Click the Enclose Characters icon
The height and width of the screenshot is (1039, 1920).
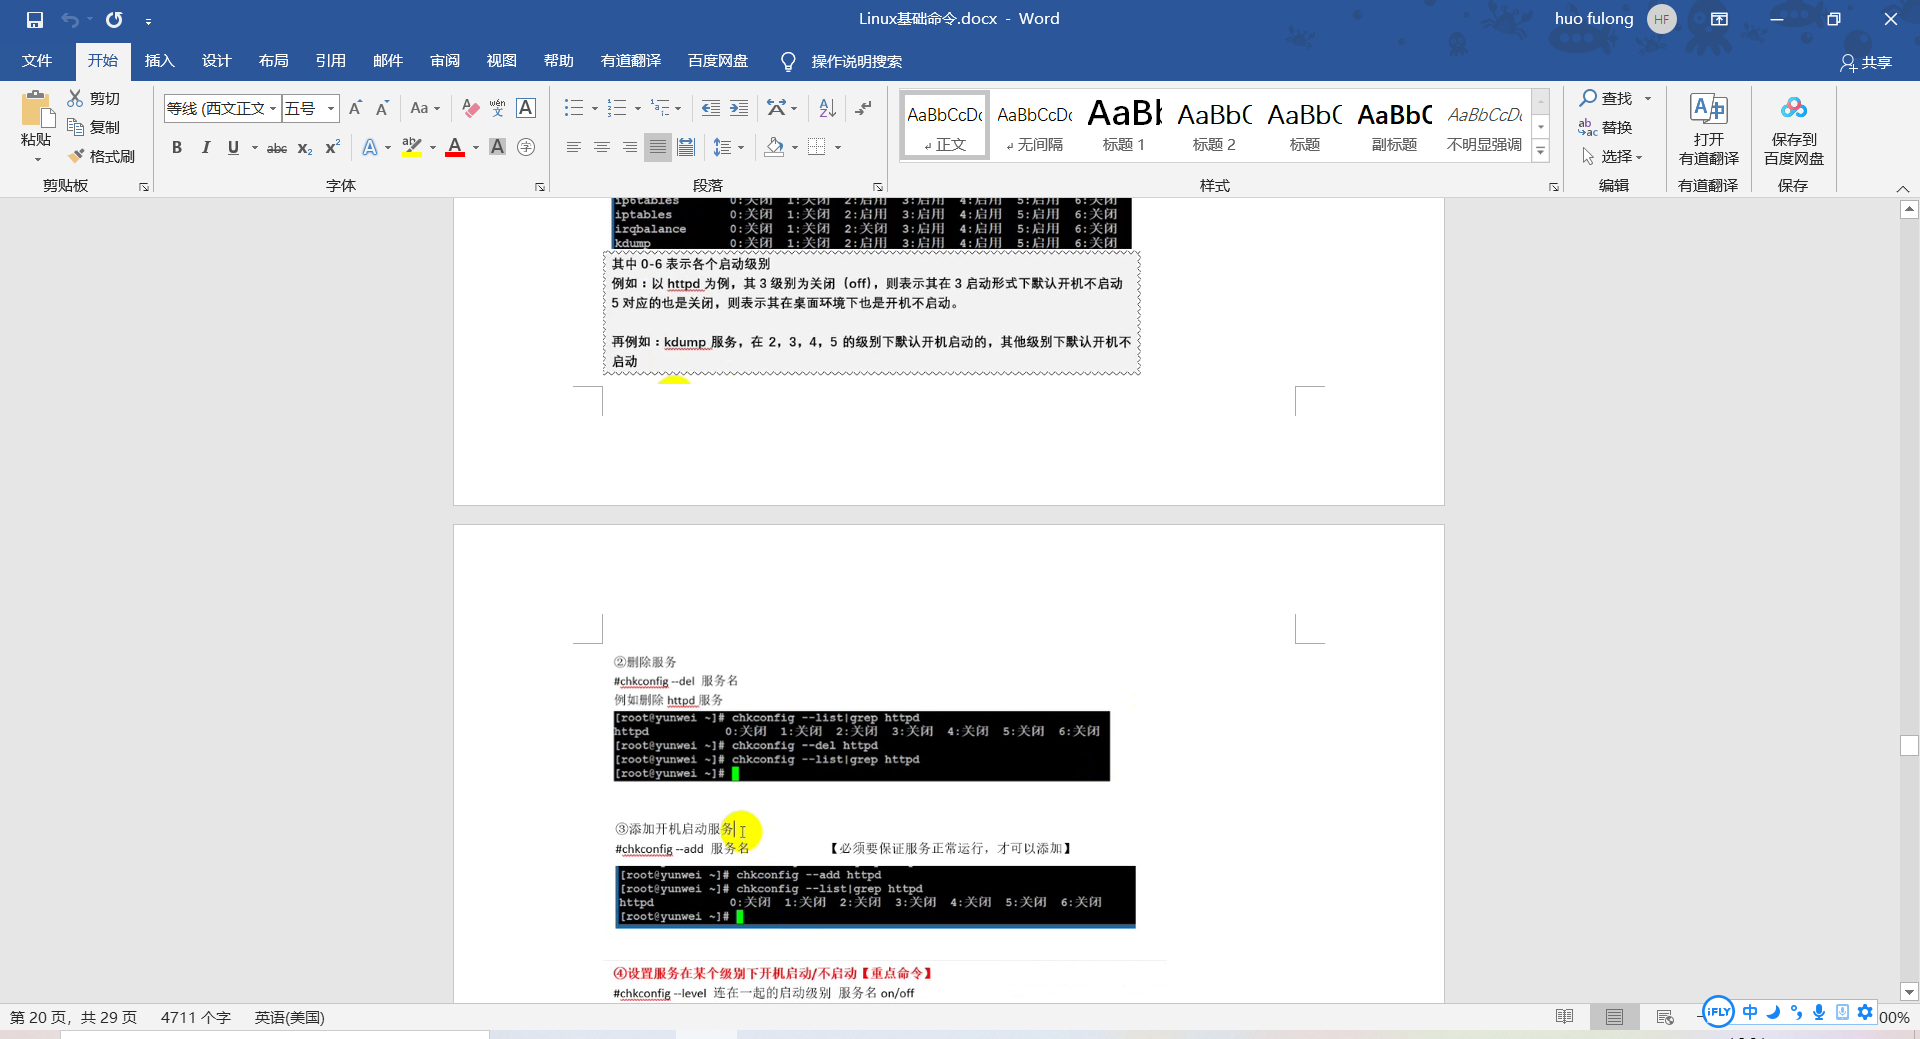[526, 147]
